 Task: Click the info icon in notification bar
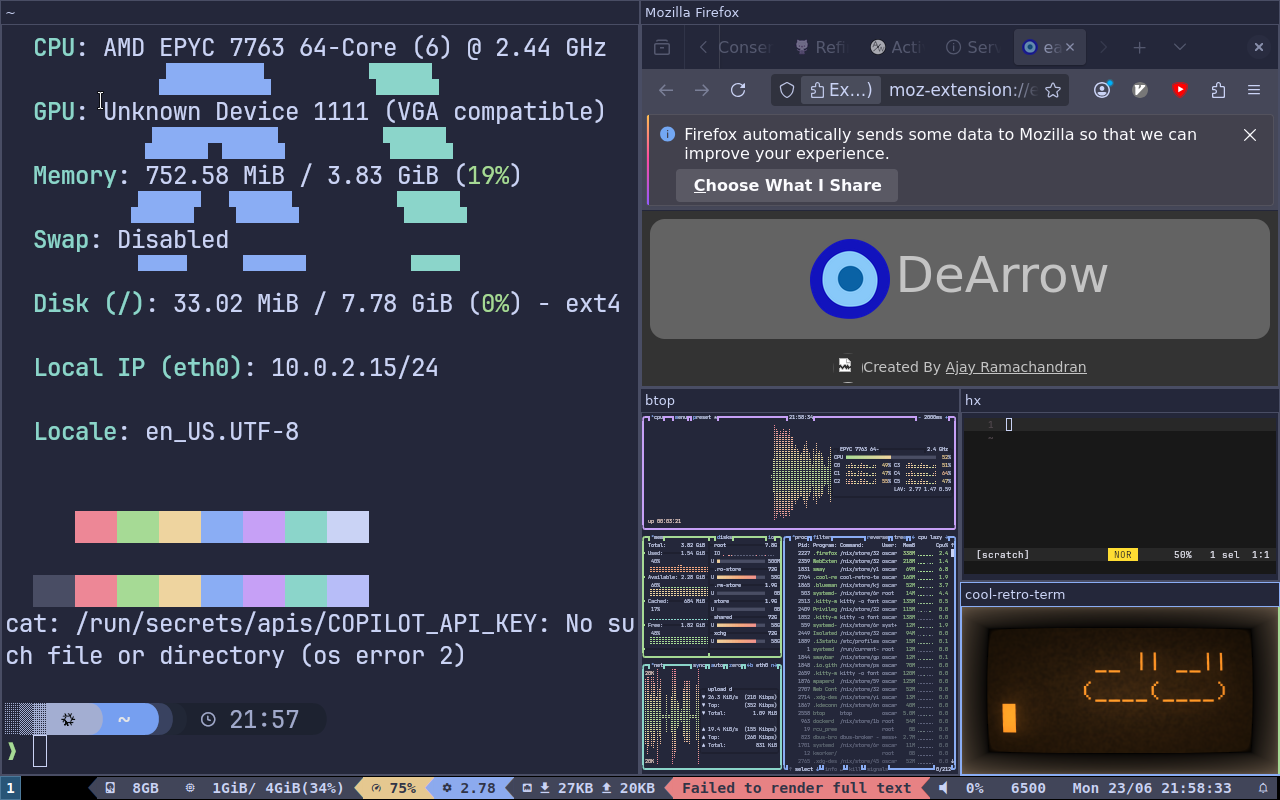[x=667, y=134]
